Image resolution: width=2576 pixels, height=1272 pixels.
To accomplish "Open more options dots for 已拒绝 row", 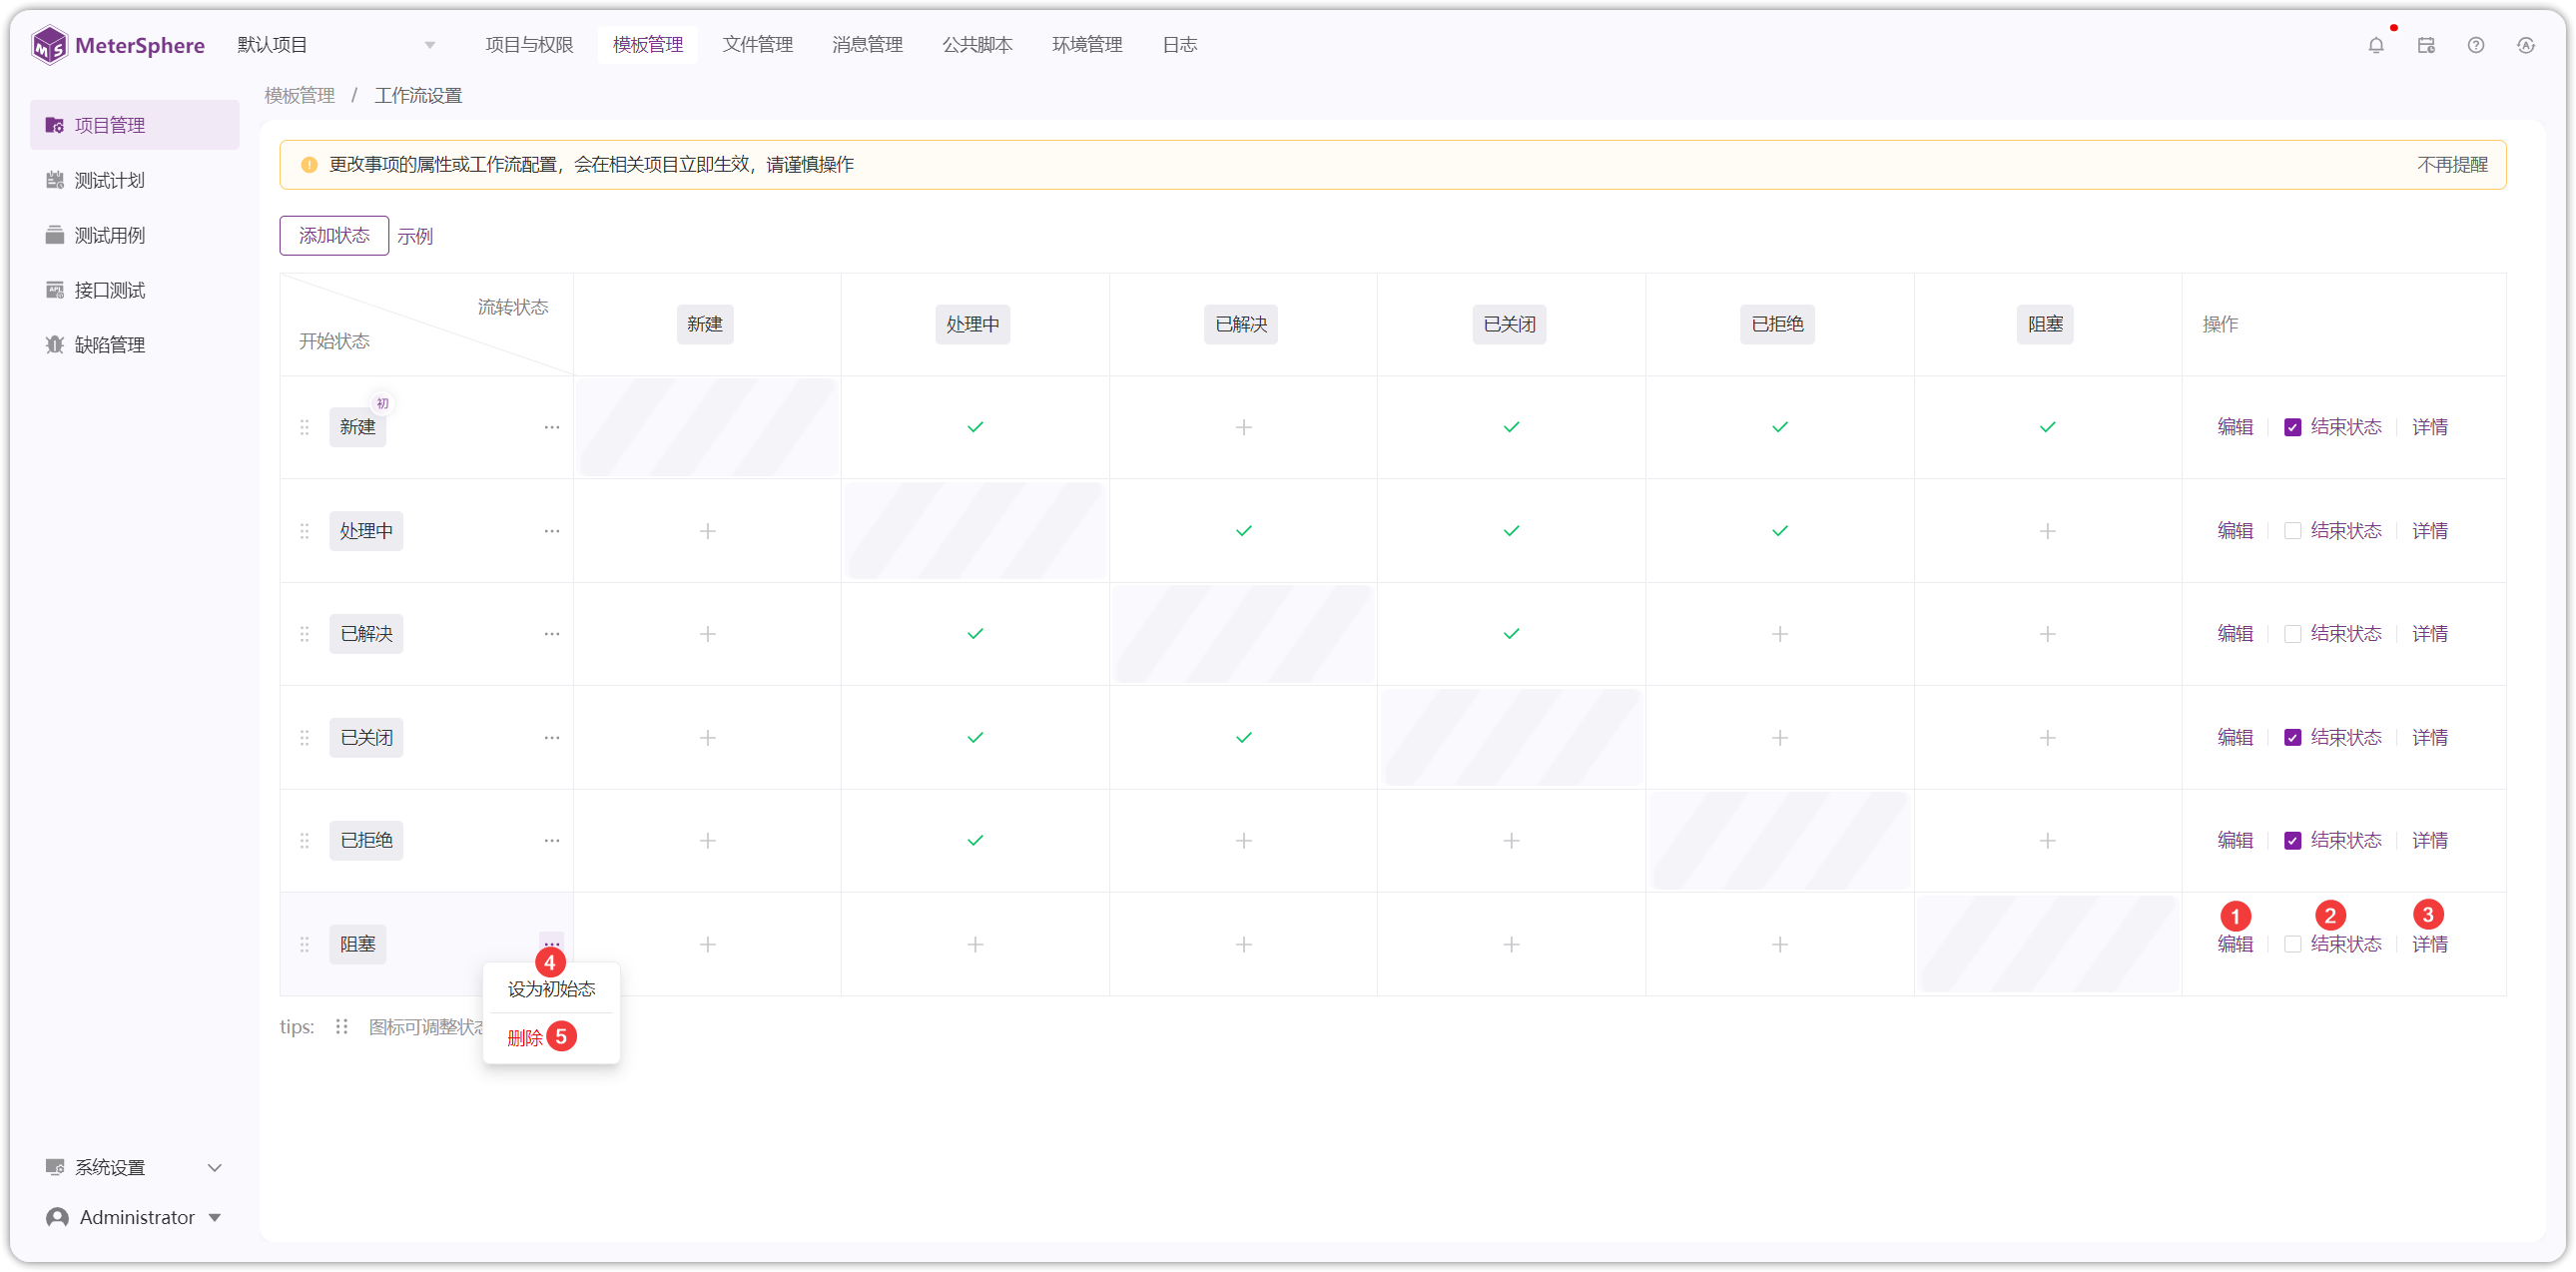I will [x=551, y=841].
